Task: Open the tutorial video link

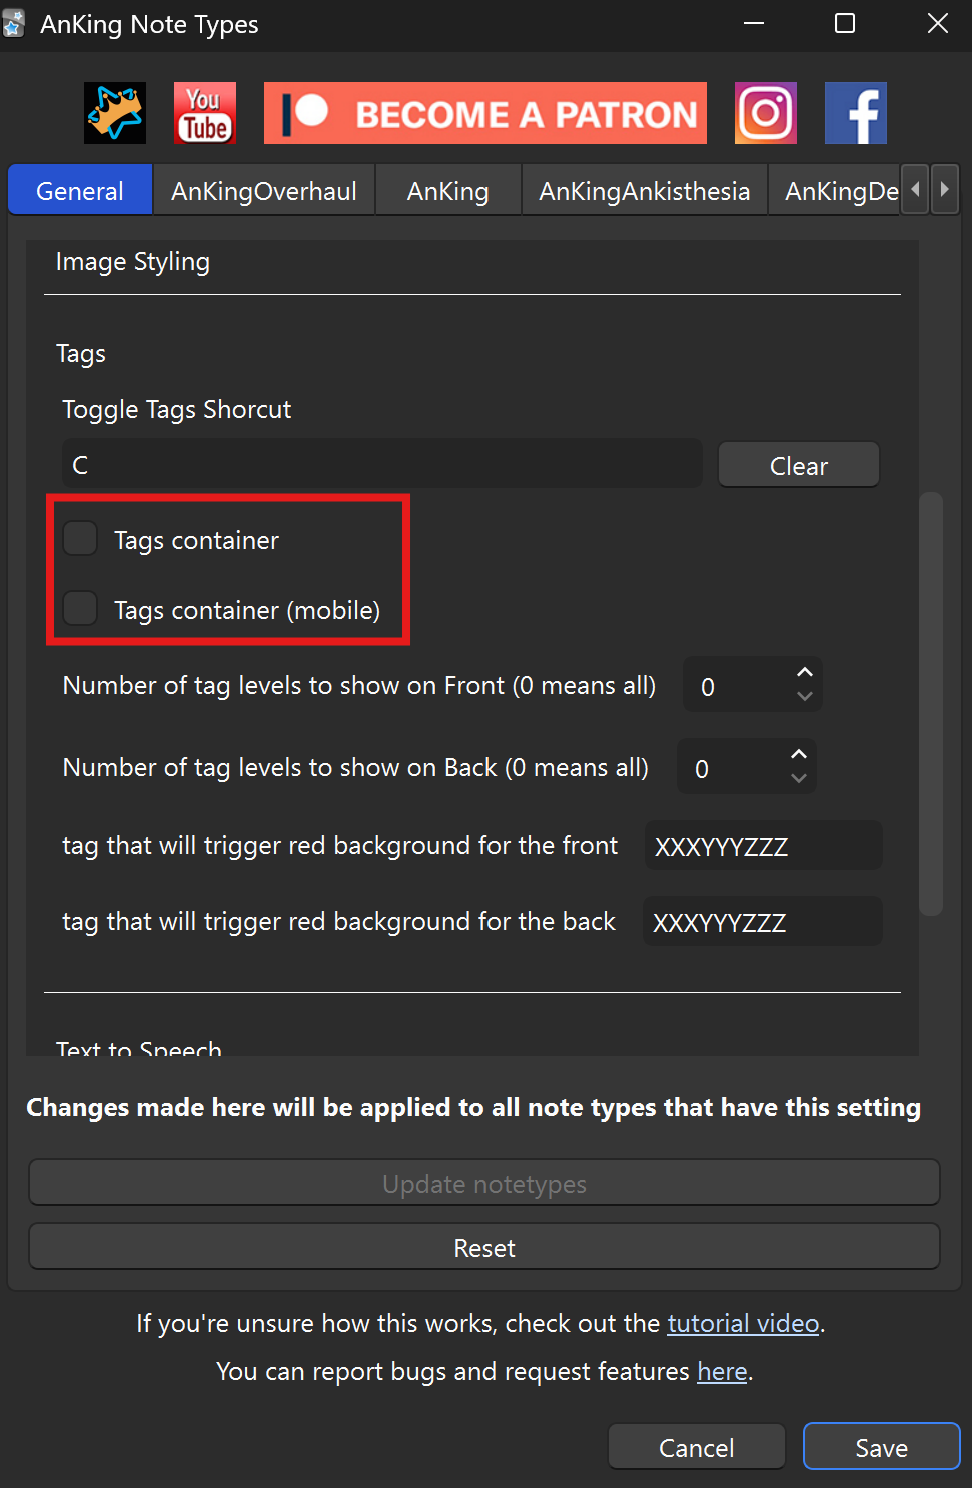Action: pos(743,1323)
